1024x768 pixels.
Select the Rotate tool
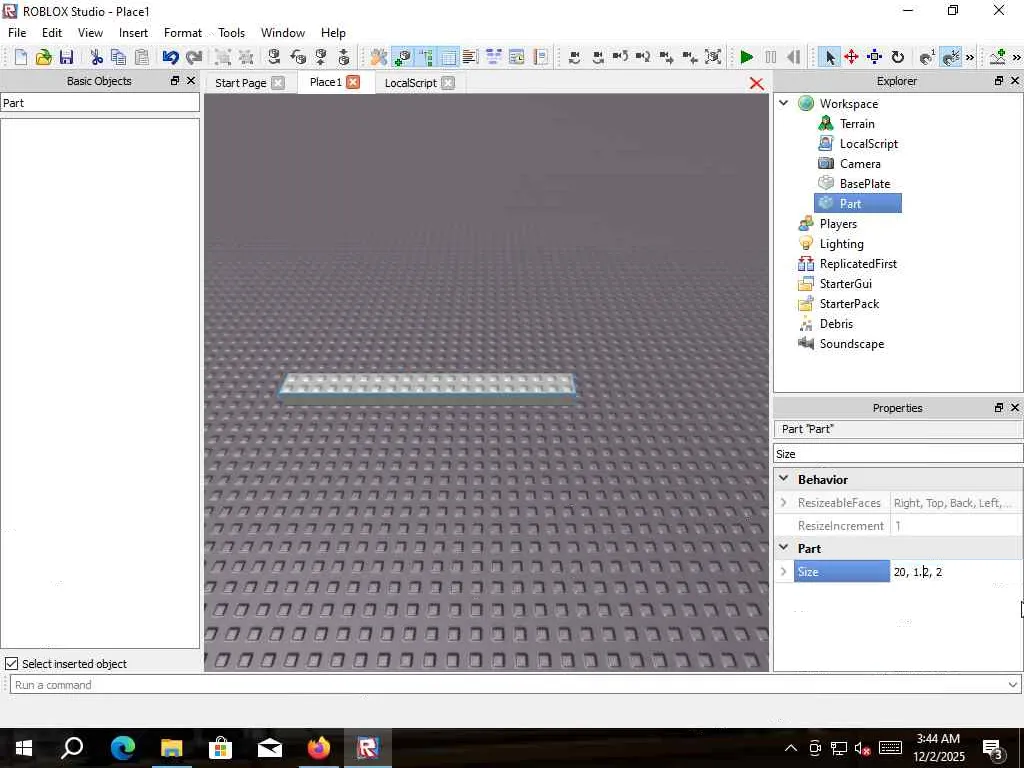(897, 57)
